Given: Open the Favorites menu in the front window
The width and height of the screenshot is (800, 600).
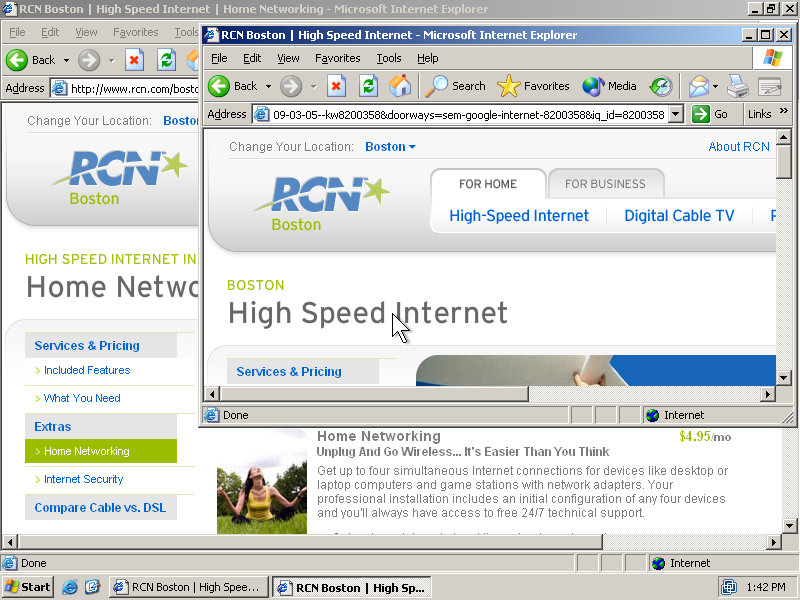Looking at the screenshot, I should tap(338, 58).
